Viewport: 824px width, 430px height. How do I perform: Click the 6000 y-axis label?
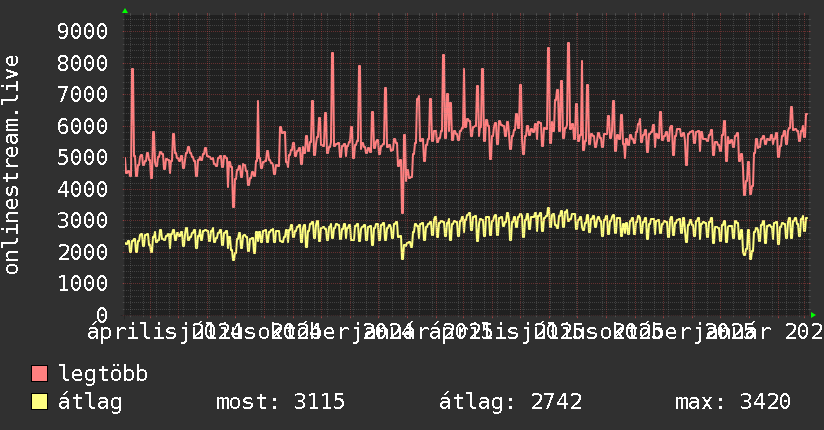point(83,126)
